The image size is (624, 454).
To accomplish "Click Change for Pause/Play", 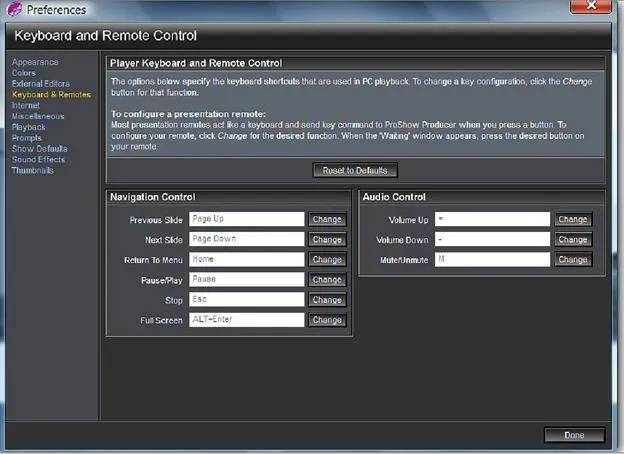I will [327, 280].
